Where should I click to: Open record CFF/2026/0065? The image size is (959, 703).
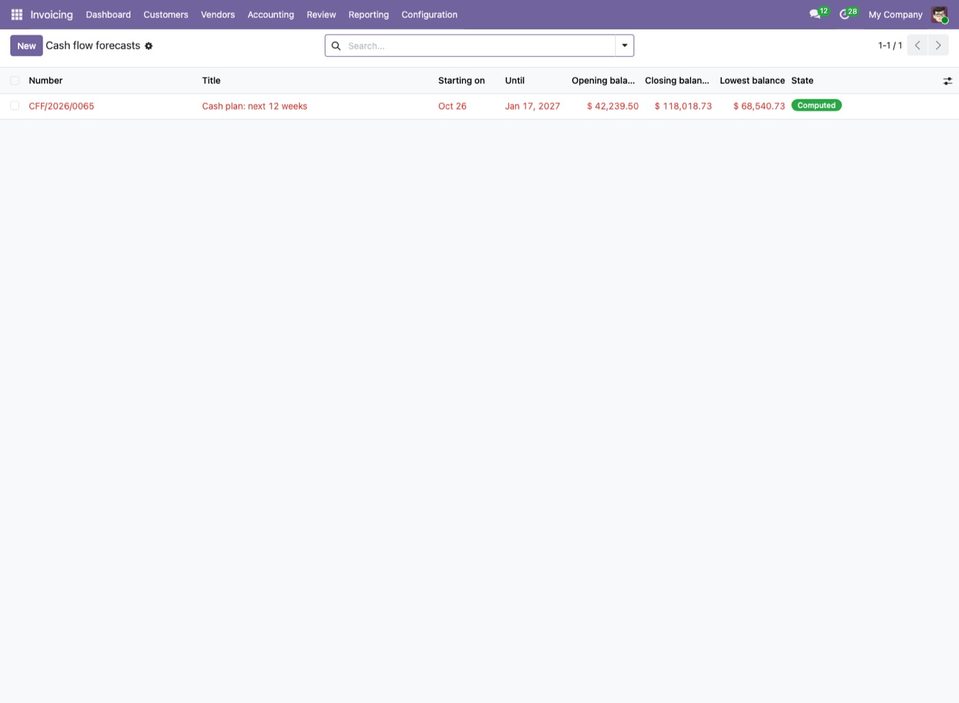61,106
